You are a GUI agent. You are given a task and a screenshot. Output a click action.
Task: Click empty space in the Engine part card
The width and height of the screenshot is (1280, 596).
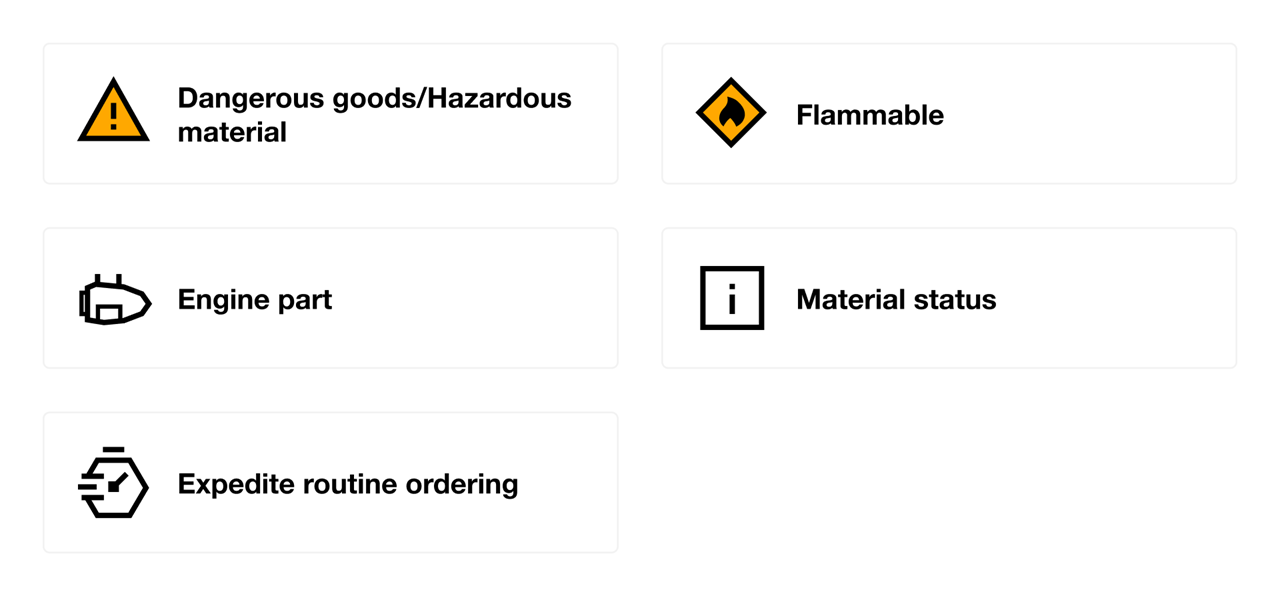480,299
